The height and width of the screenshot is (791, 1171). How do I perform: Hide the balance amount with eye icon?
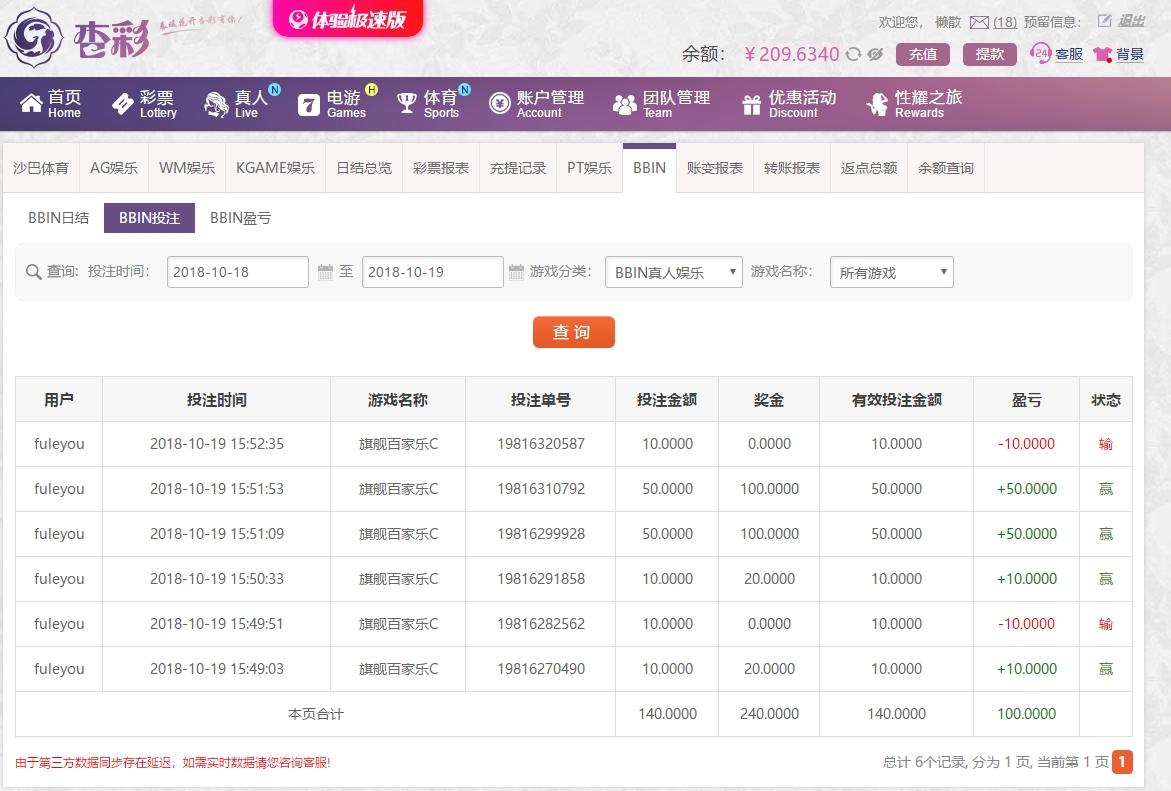point(875,54)
